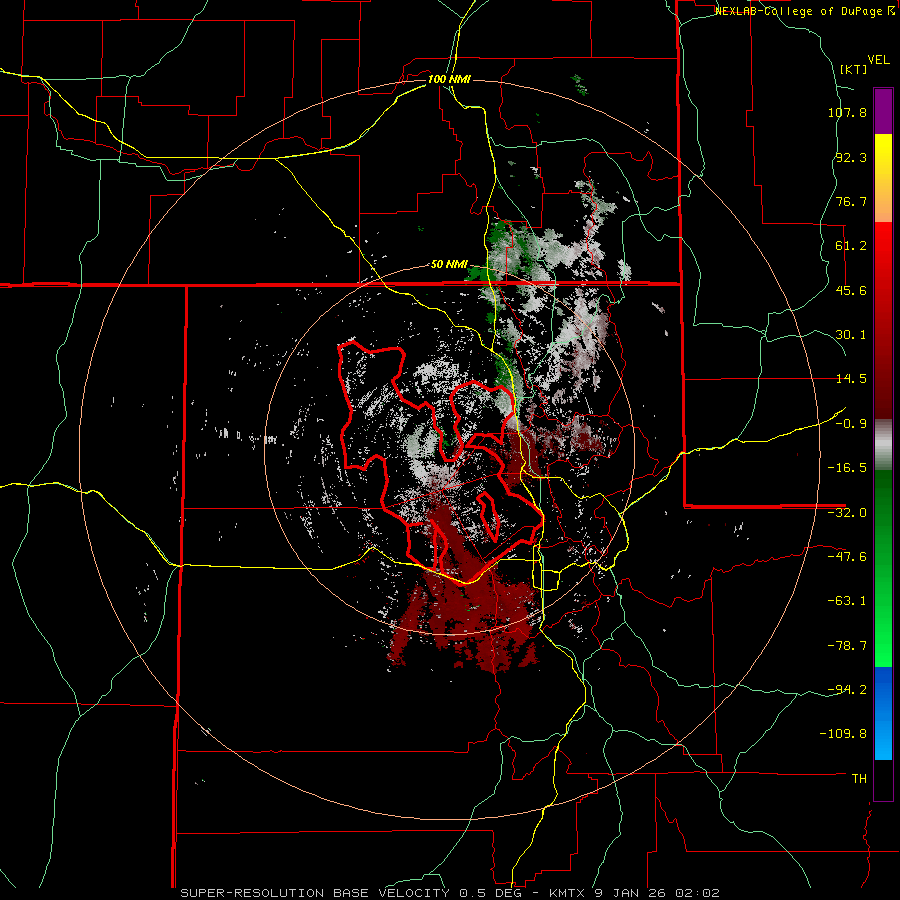Select the -109.8 legend value
Screen dimensions: 900x900
pos(843,734)
